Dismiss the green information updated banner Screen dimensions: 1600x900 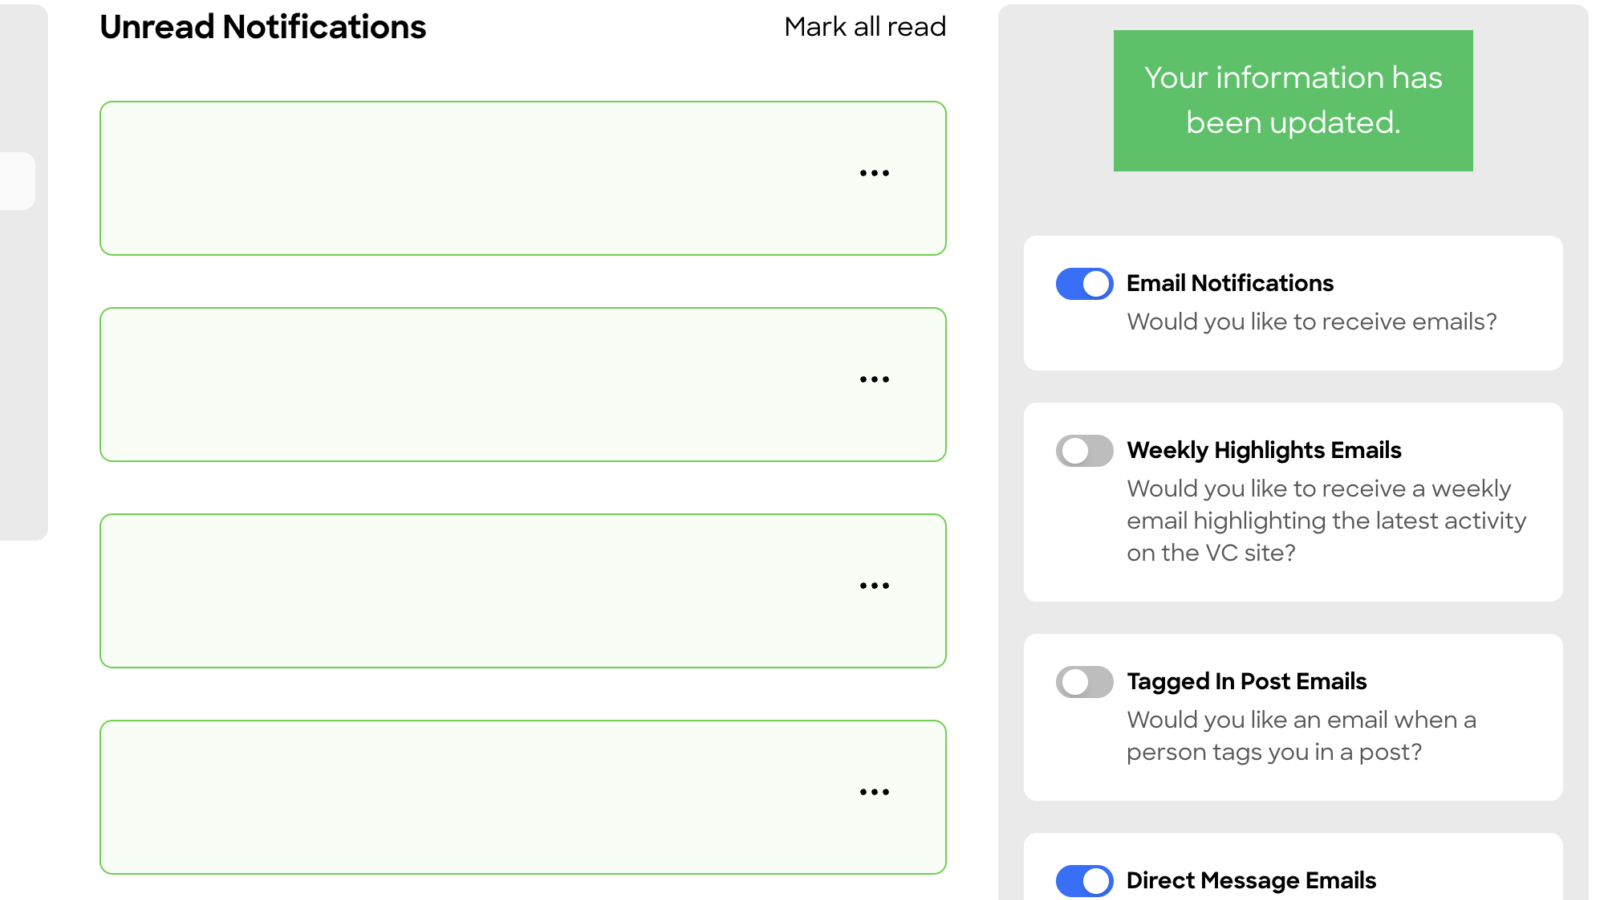(1293, 100)
